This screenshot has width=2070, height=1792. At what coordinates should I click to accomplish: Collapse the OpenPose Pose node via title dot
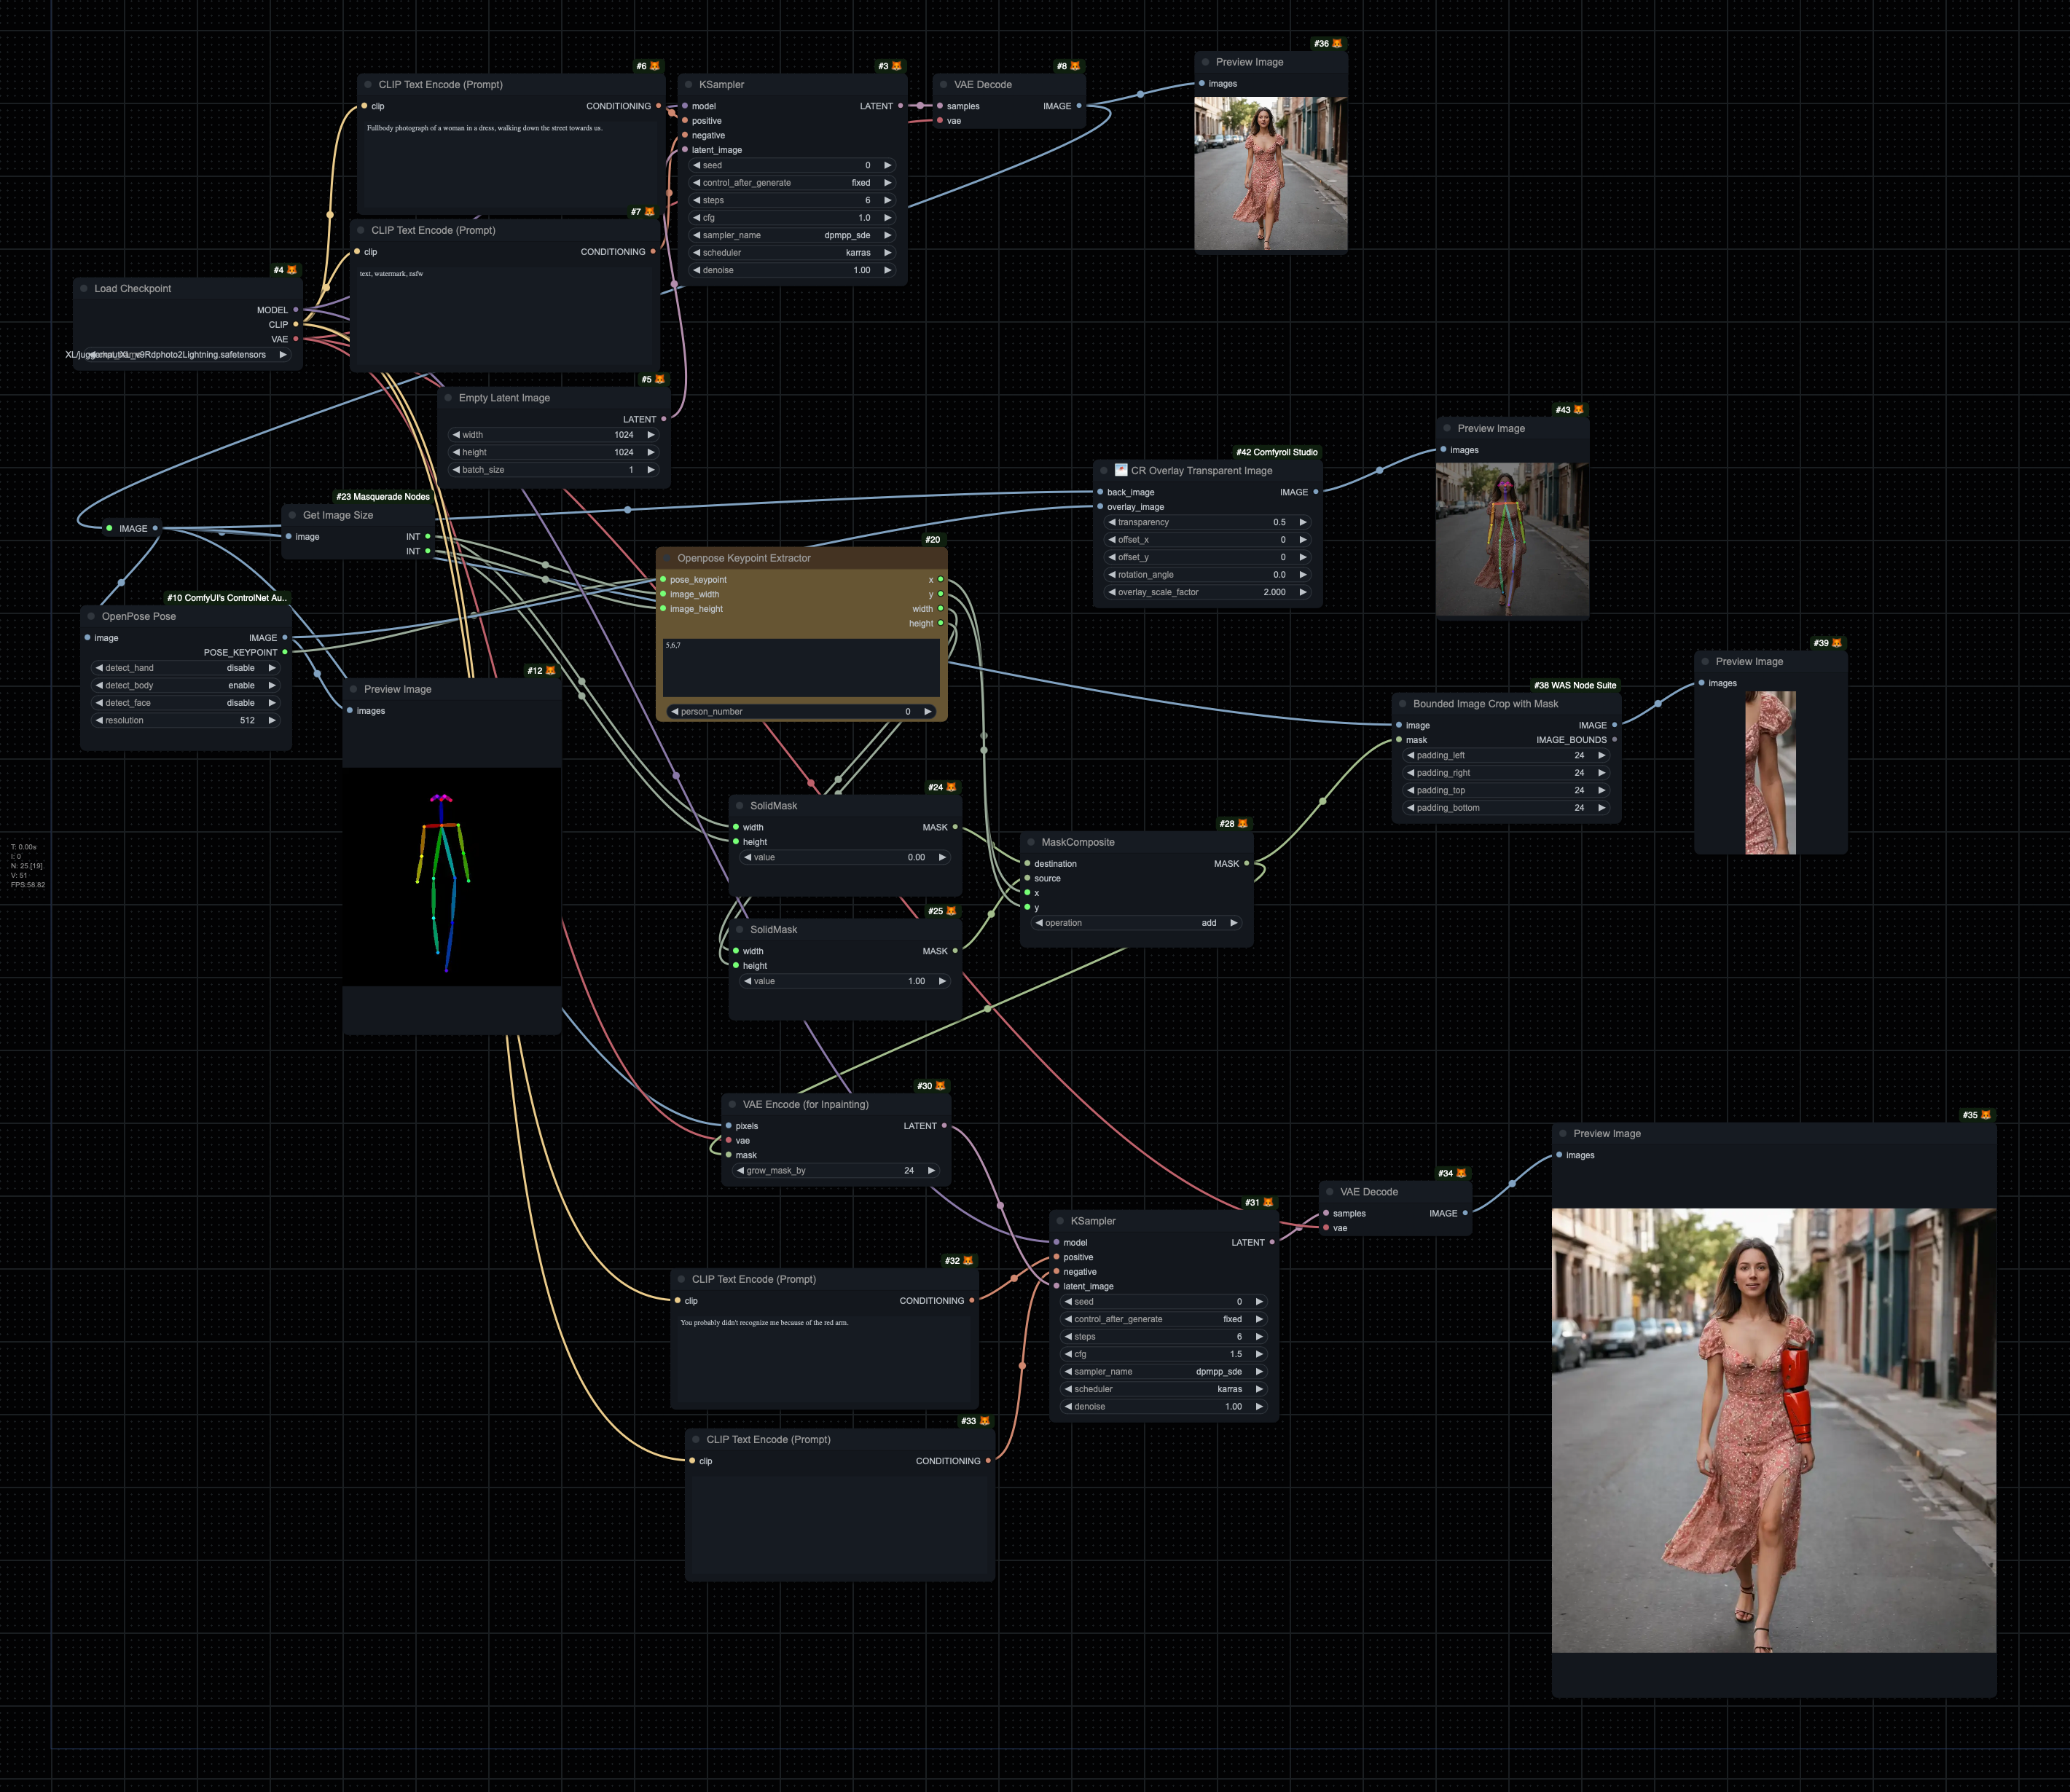91,616
